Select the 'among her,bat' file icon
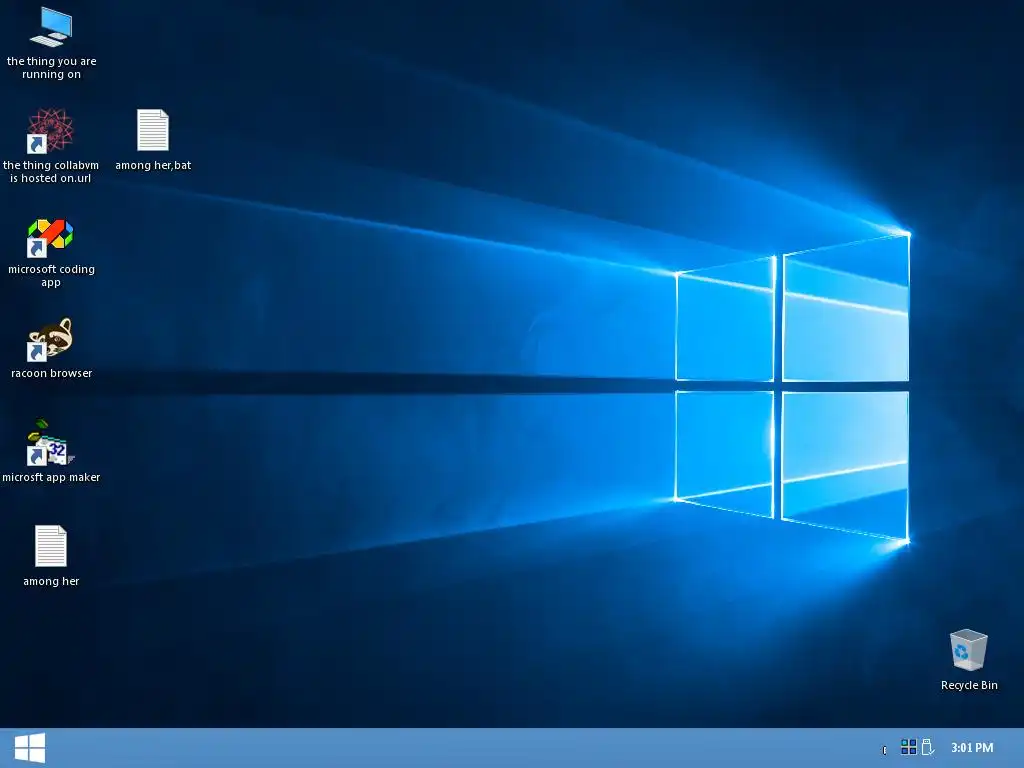This screenshot has width=1024, height=768. (x=153, y=130)
